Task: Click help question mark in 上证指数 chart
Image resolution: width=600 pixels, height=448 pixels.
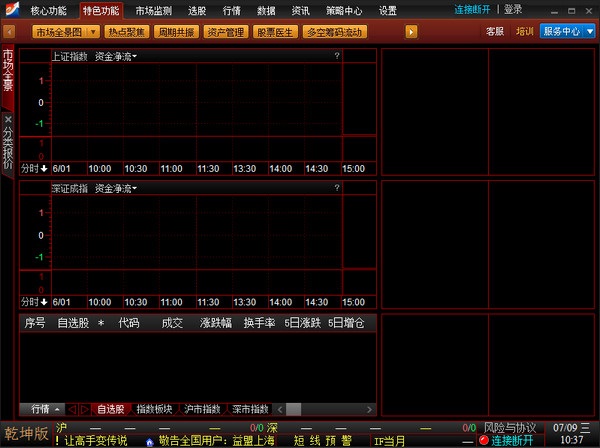Action: point(337,56)
